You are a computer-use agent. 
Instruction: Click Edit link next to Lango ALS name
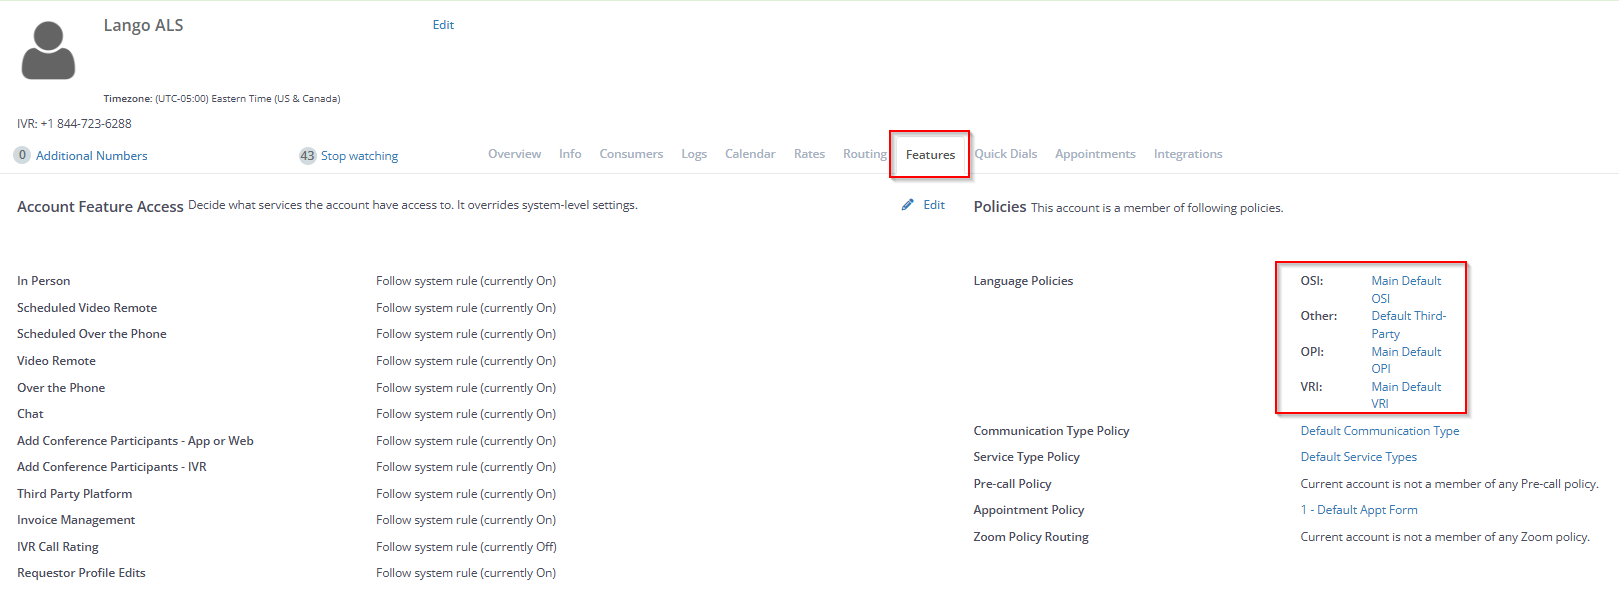(443, 25)
